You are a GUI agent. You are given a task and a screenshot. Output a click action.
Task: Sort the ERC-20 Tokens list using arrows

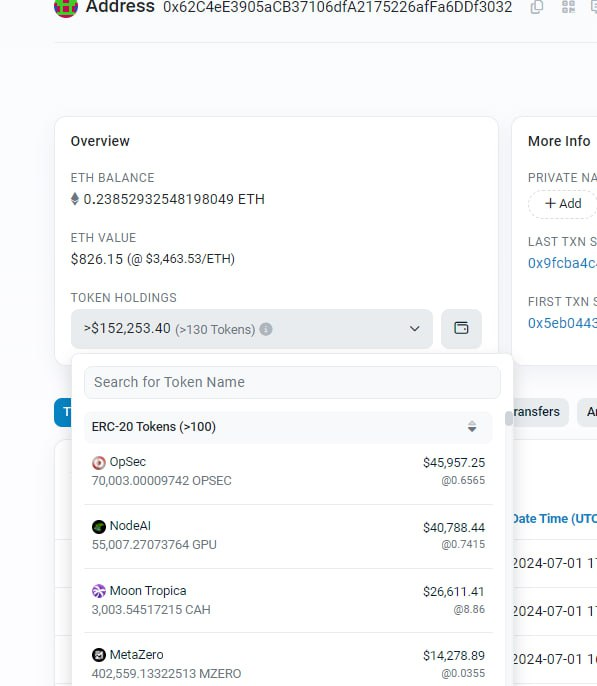click(471, 427)
